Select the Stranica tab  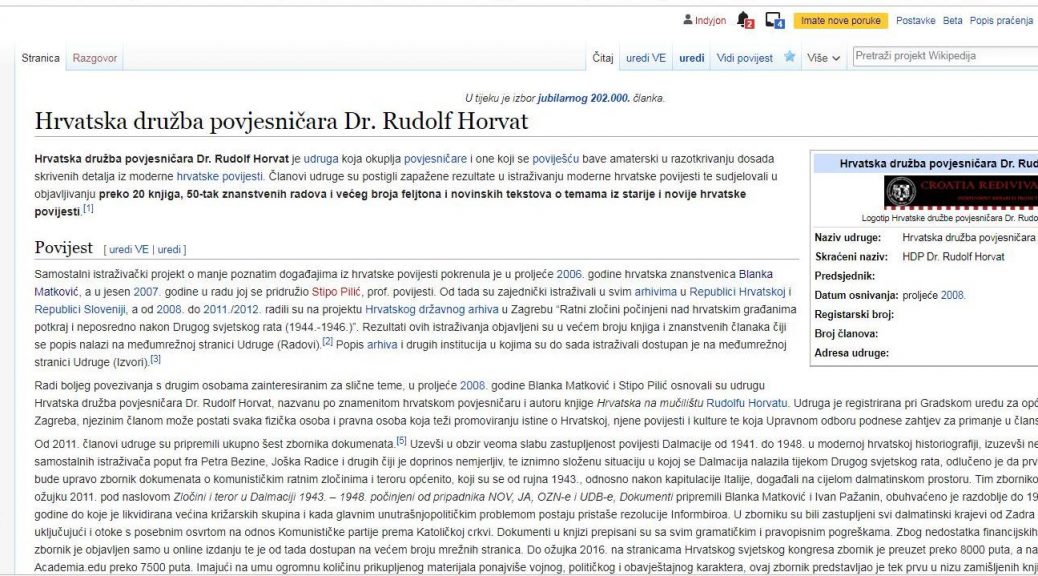[41, 58]
